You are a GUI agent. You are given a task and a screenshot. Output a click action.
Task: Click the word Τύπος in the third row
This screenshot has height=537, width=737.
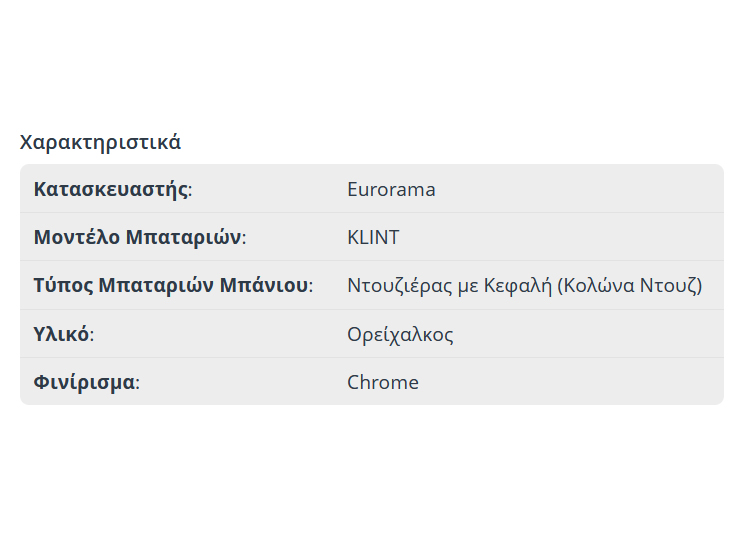pyautogui.click(x=62, y=285)
